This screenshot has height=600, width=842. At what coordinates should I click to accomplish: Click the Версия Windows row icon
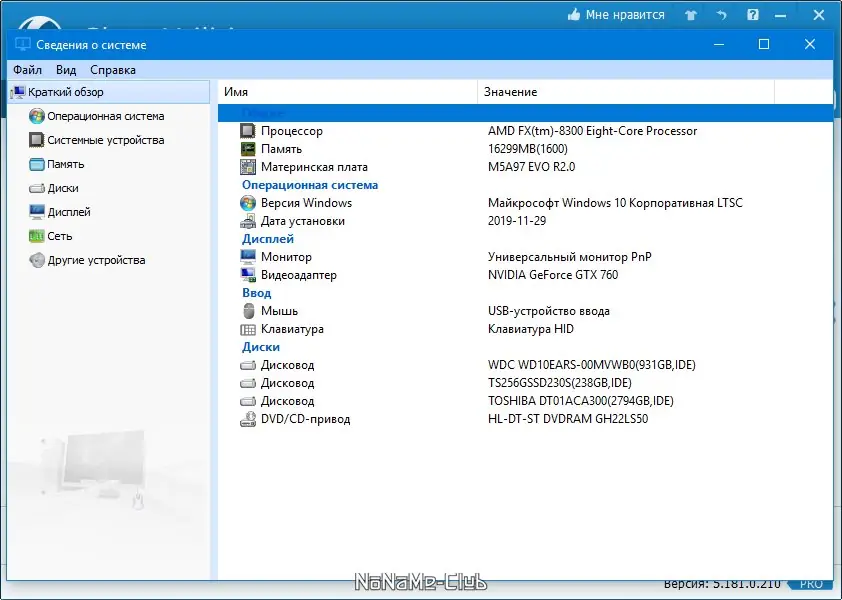pyautogui.click(x=248, y=203)
